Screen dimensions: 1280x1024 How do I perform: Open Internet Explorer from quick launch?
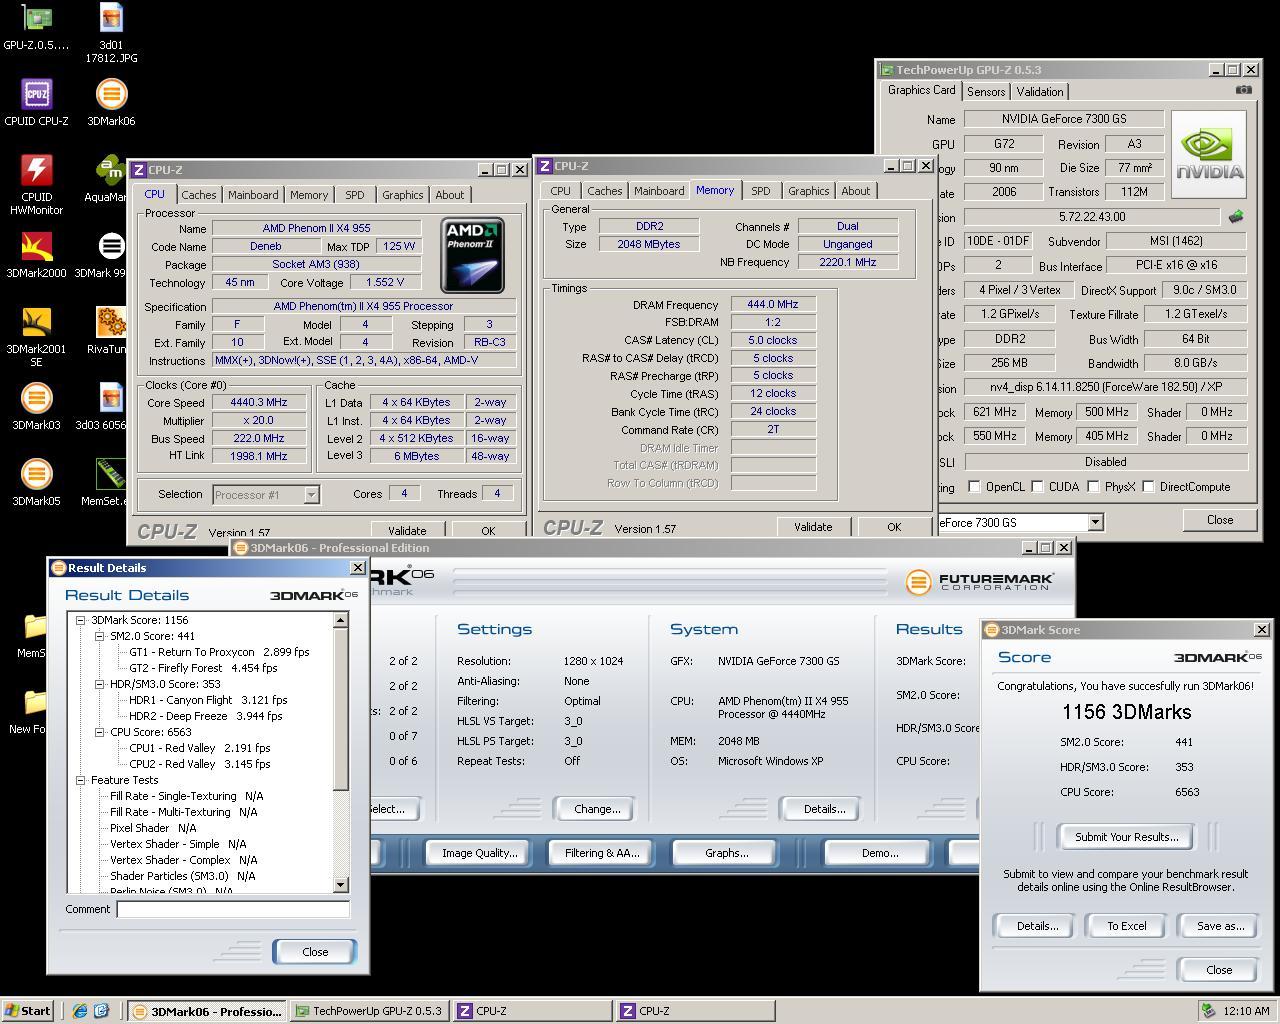80,1011
